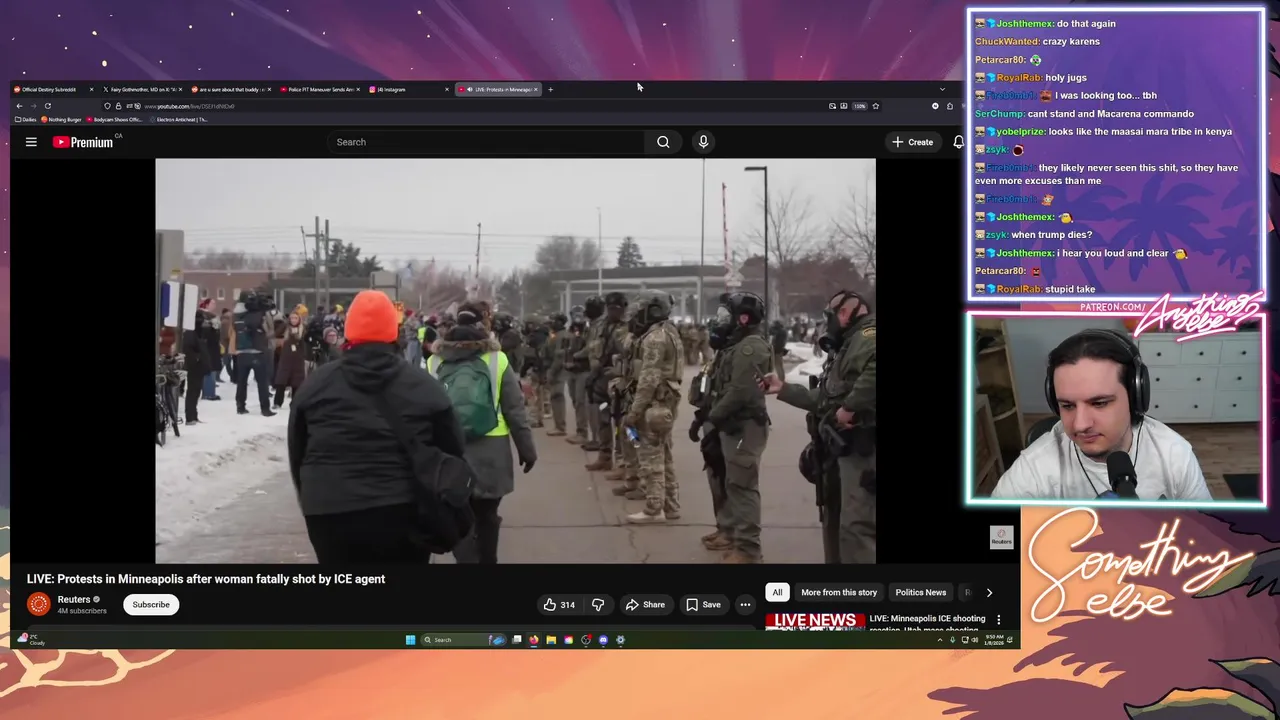
Task: Show next filter chips with arrow
Action: click(x=989, y=592)
